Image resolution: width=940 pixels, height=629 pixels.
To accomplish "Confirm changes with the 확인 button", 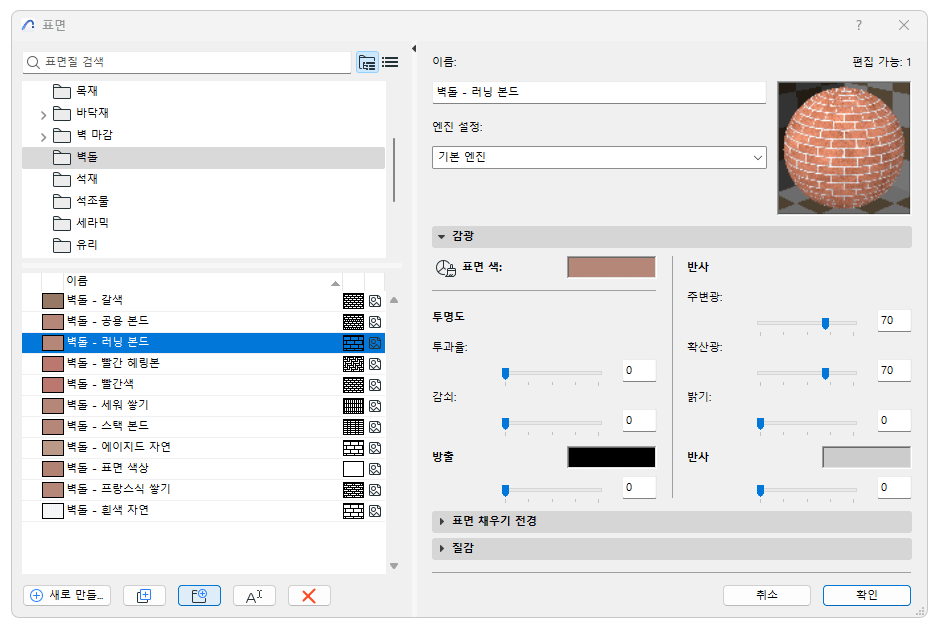I will click(x=866, y=595).
